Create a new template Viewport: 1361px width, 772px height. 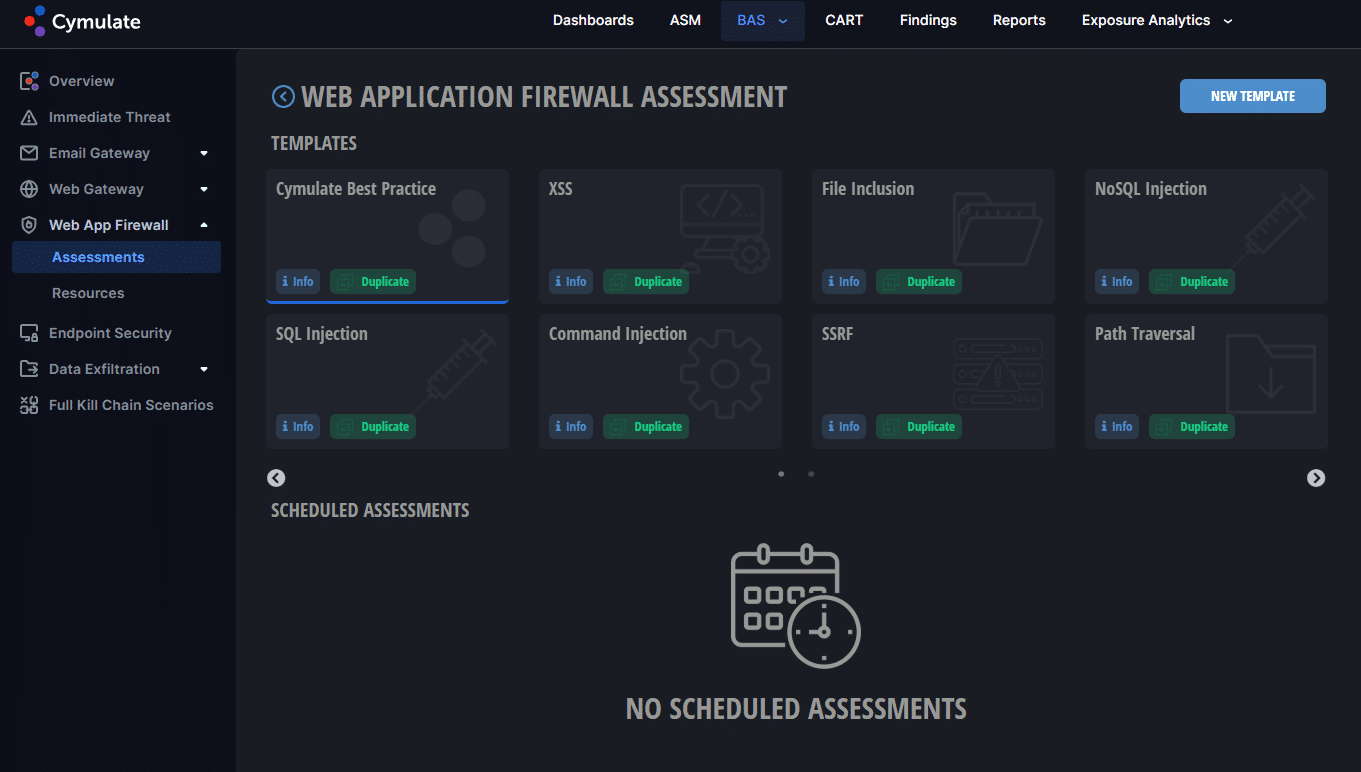(x=1253, y=96)
